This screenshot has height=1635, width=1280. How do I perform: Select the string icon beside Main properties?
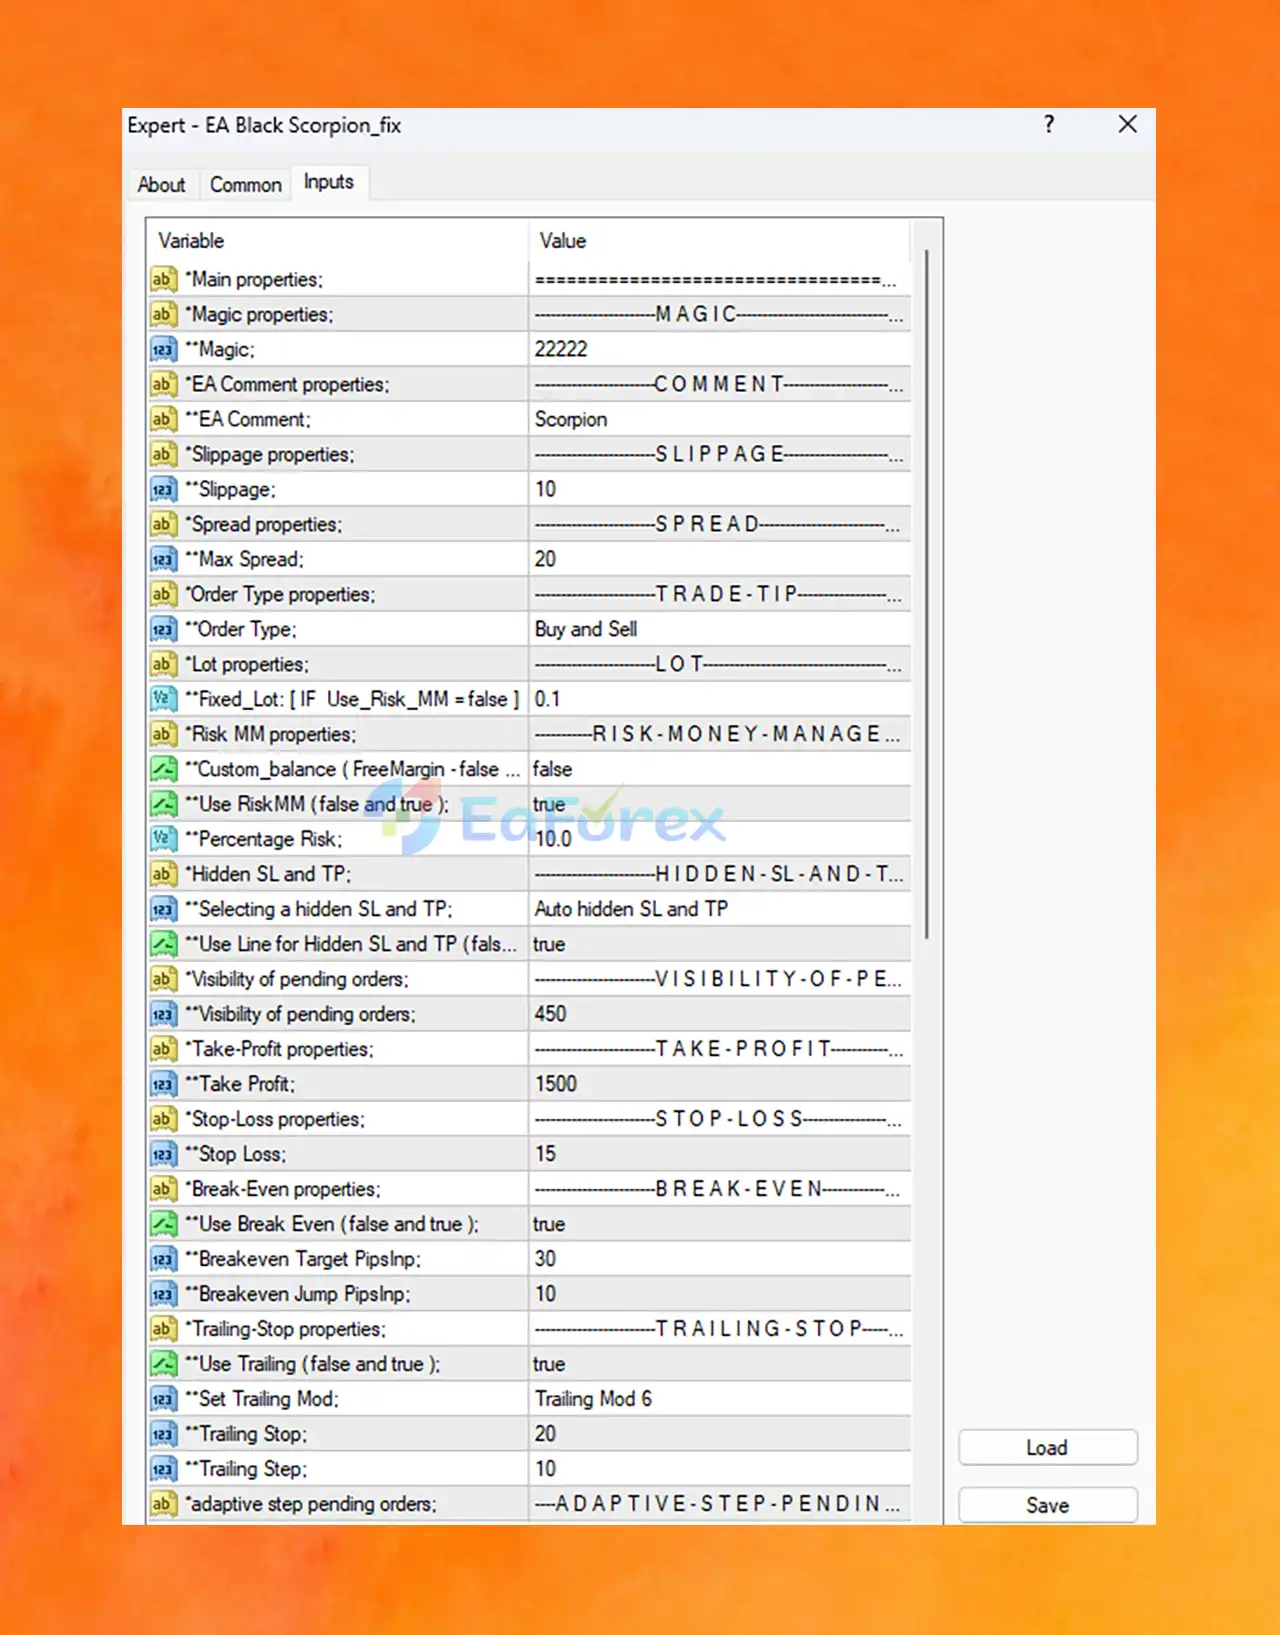tap(163, 280)
